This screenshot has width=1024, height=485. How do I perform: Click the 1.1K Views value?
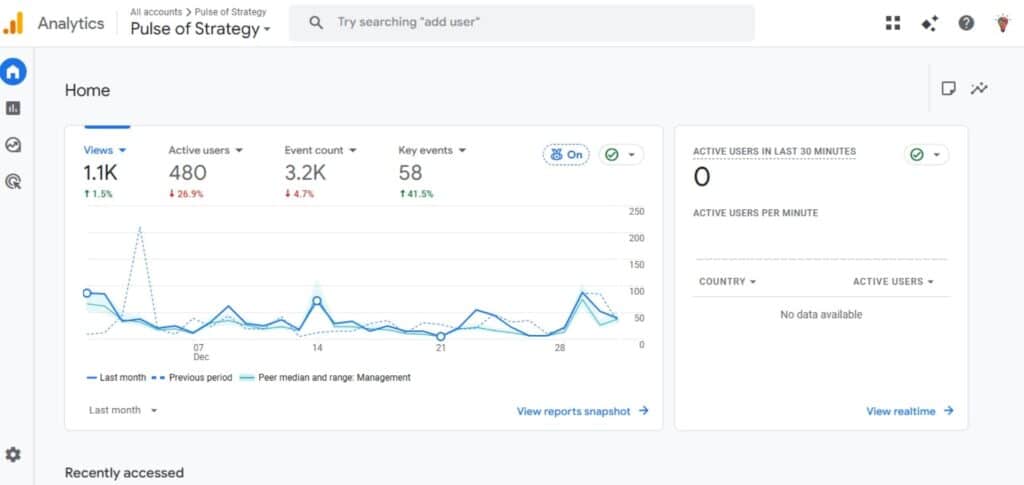click(x=100, y=173)
